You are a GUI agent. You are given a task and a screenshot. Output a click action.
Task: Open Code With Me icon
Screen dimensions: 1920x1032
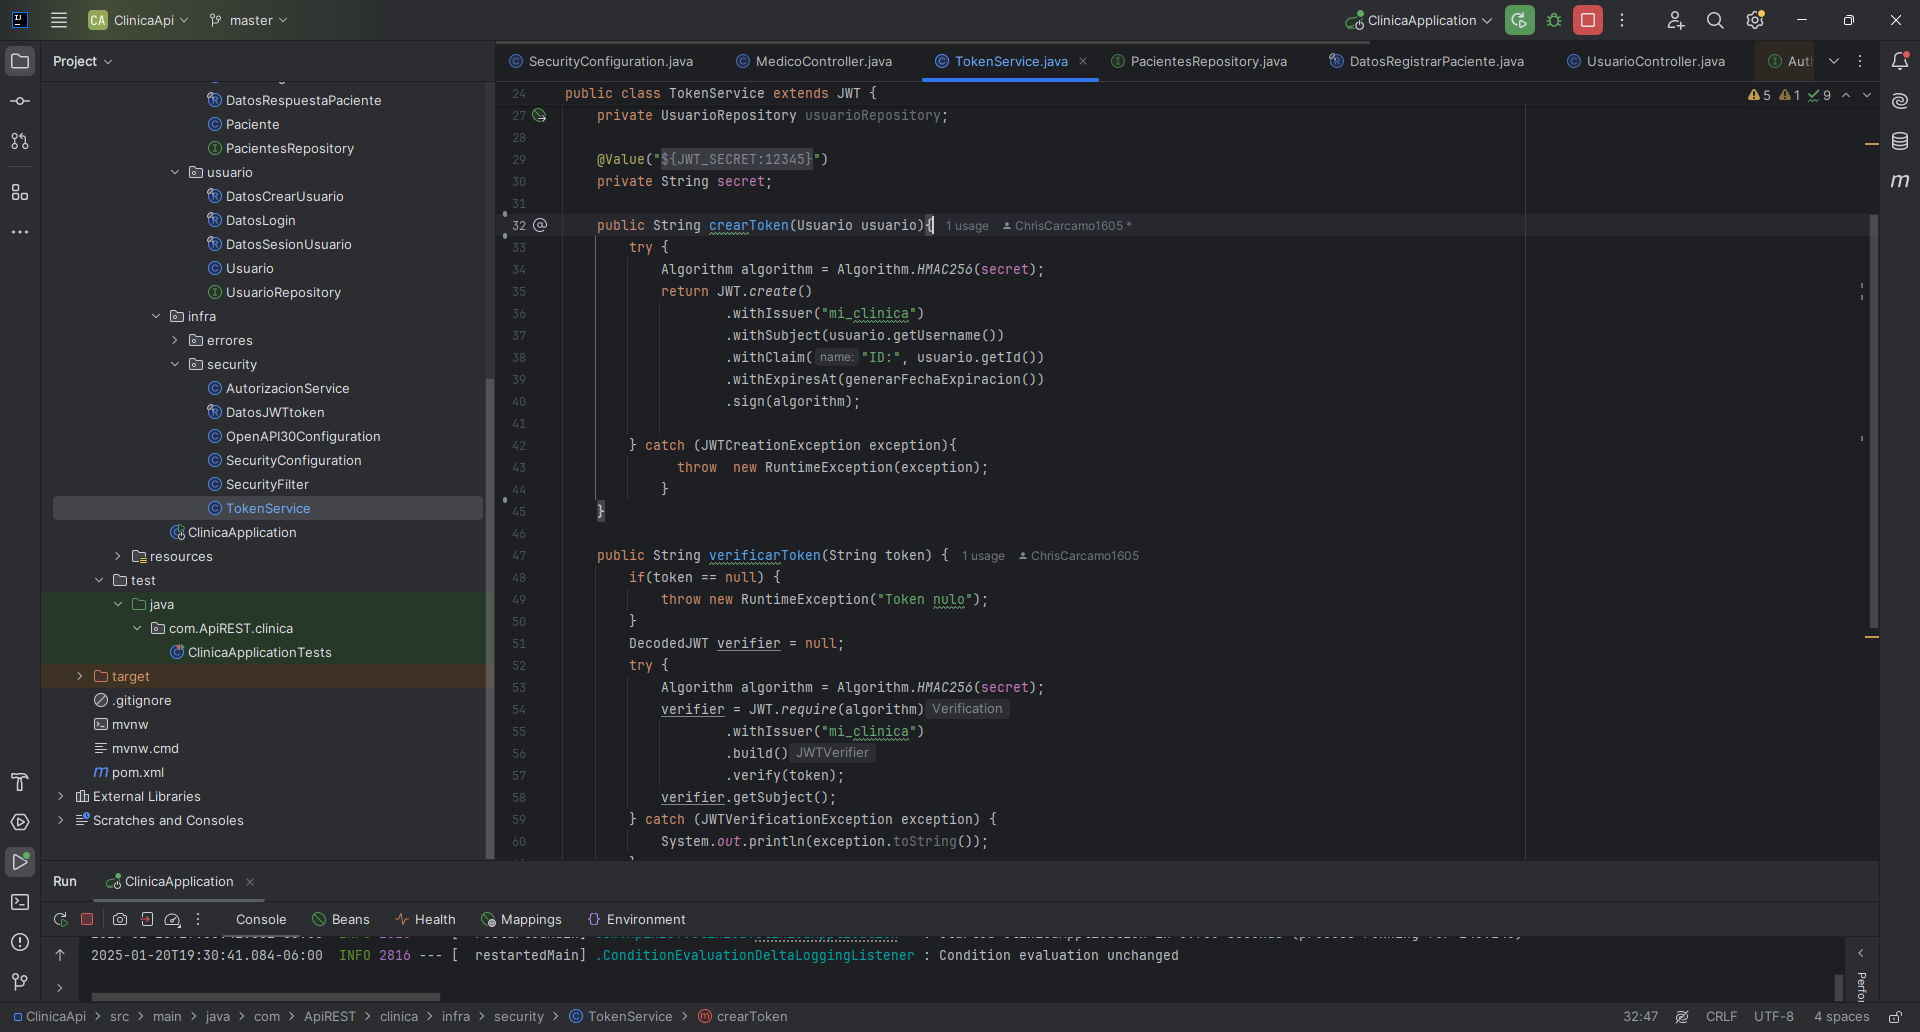1676,20
